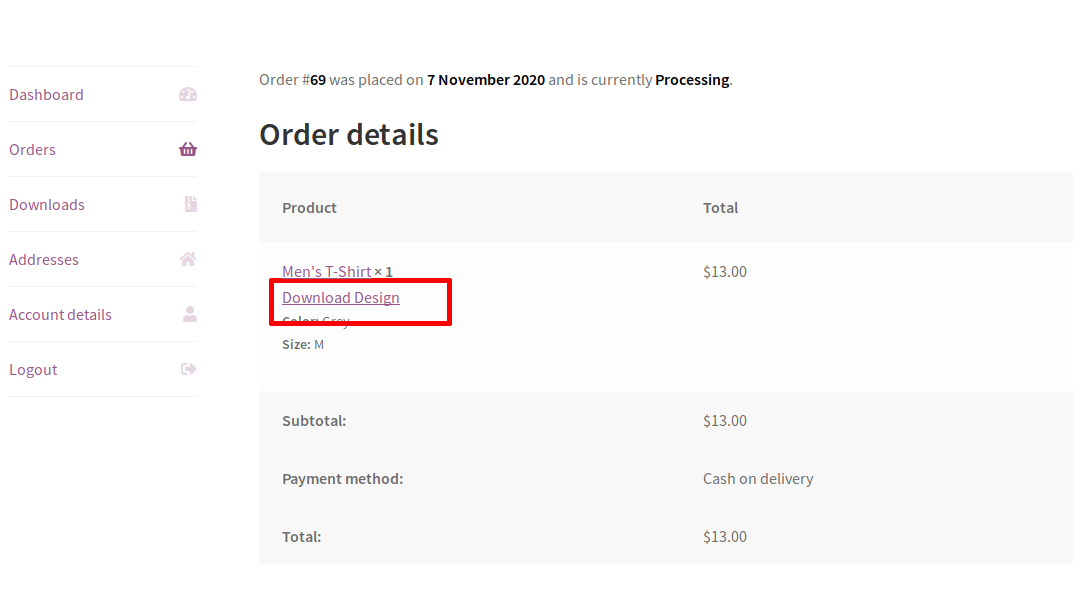
Task: Click the Download Design link
Action: pos(341,297)
